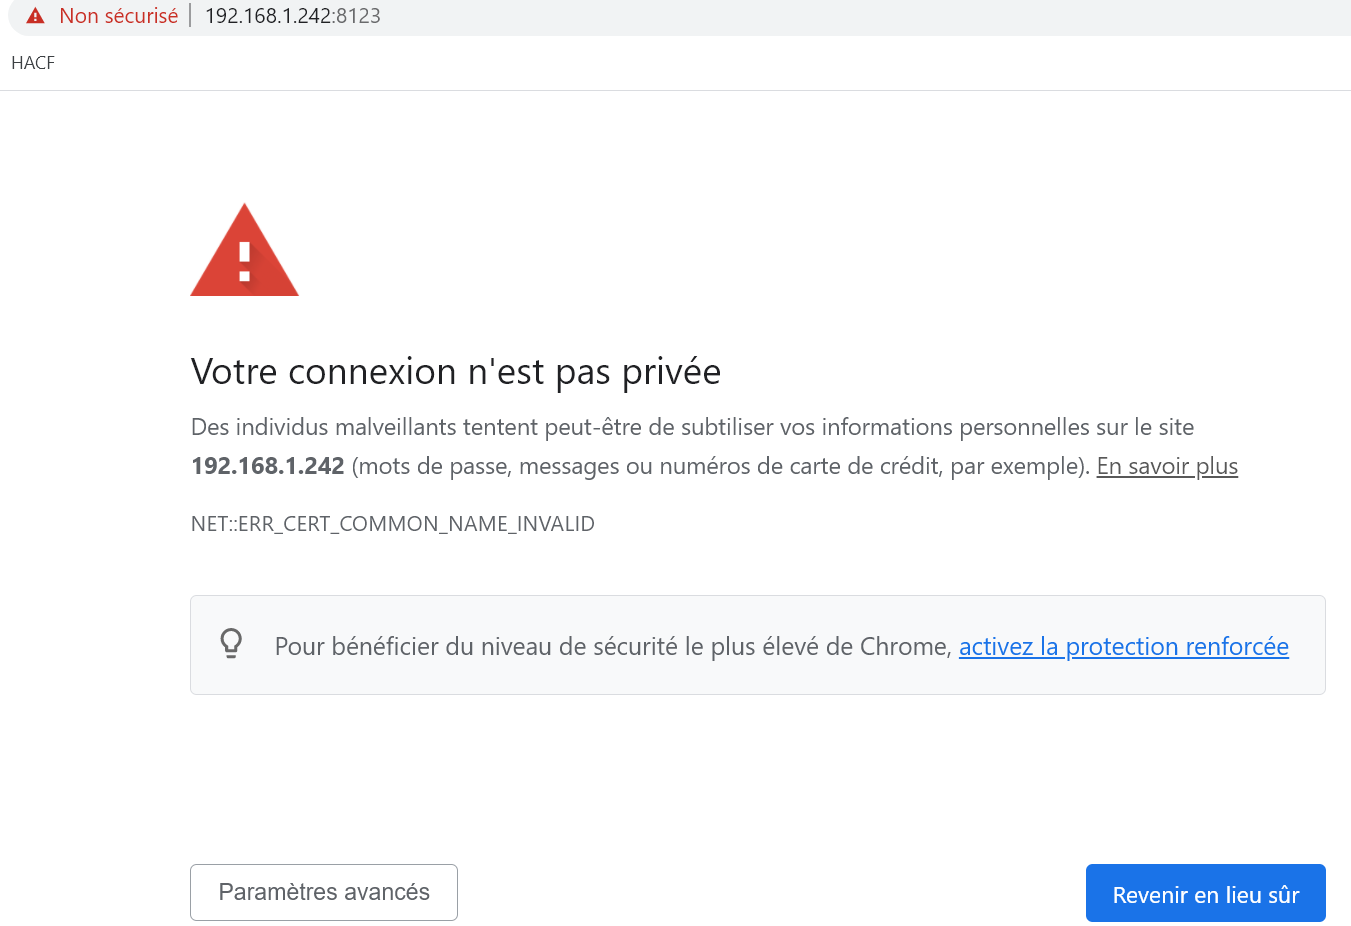Click the blank page area between both bottom buttons
Screen dimensions: 1351x926
(x=770, y=892)
